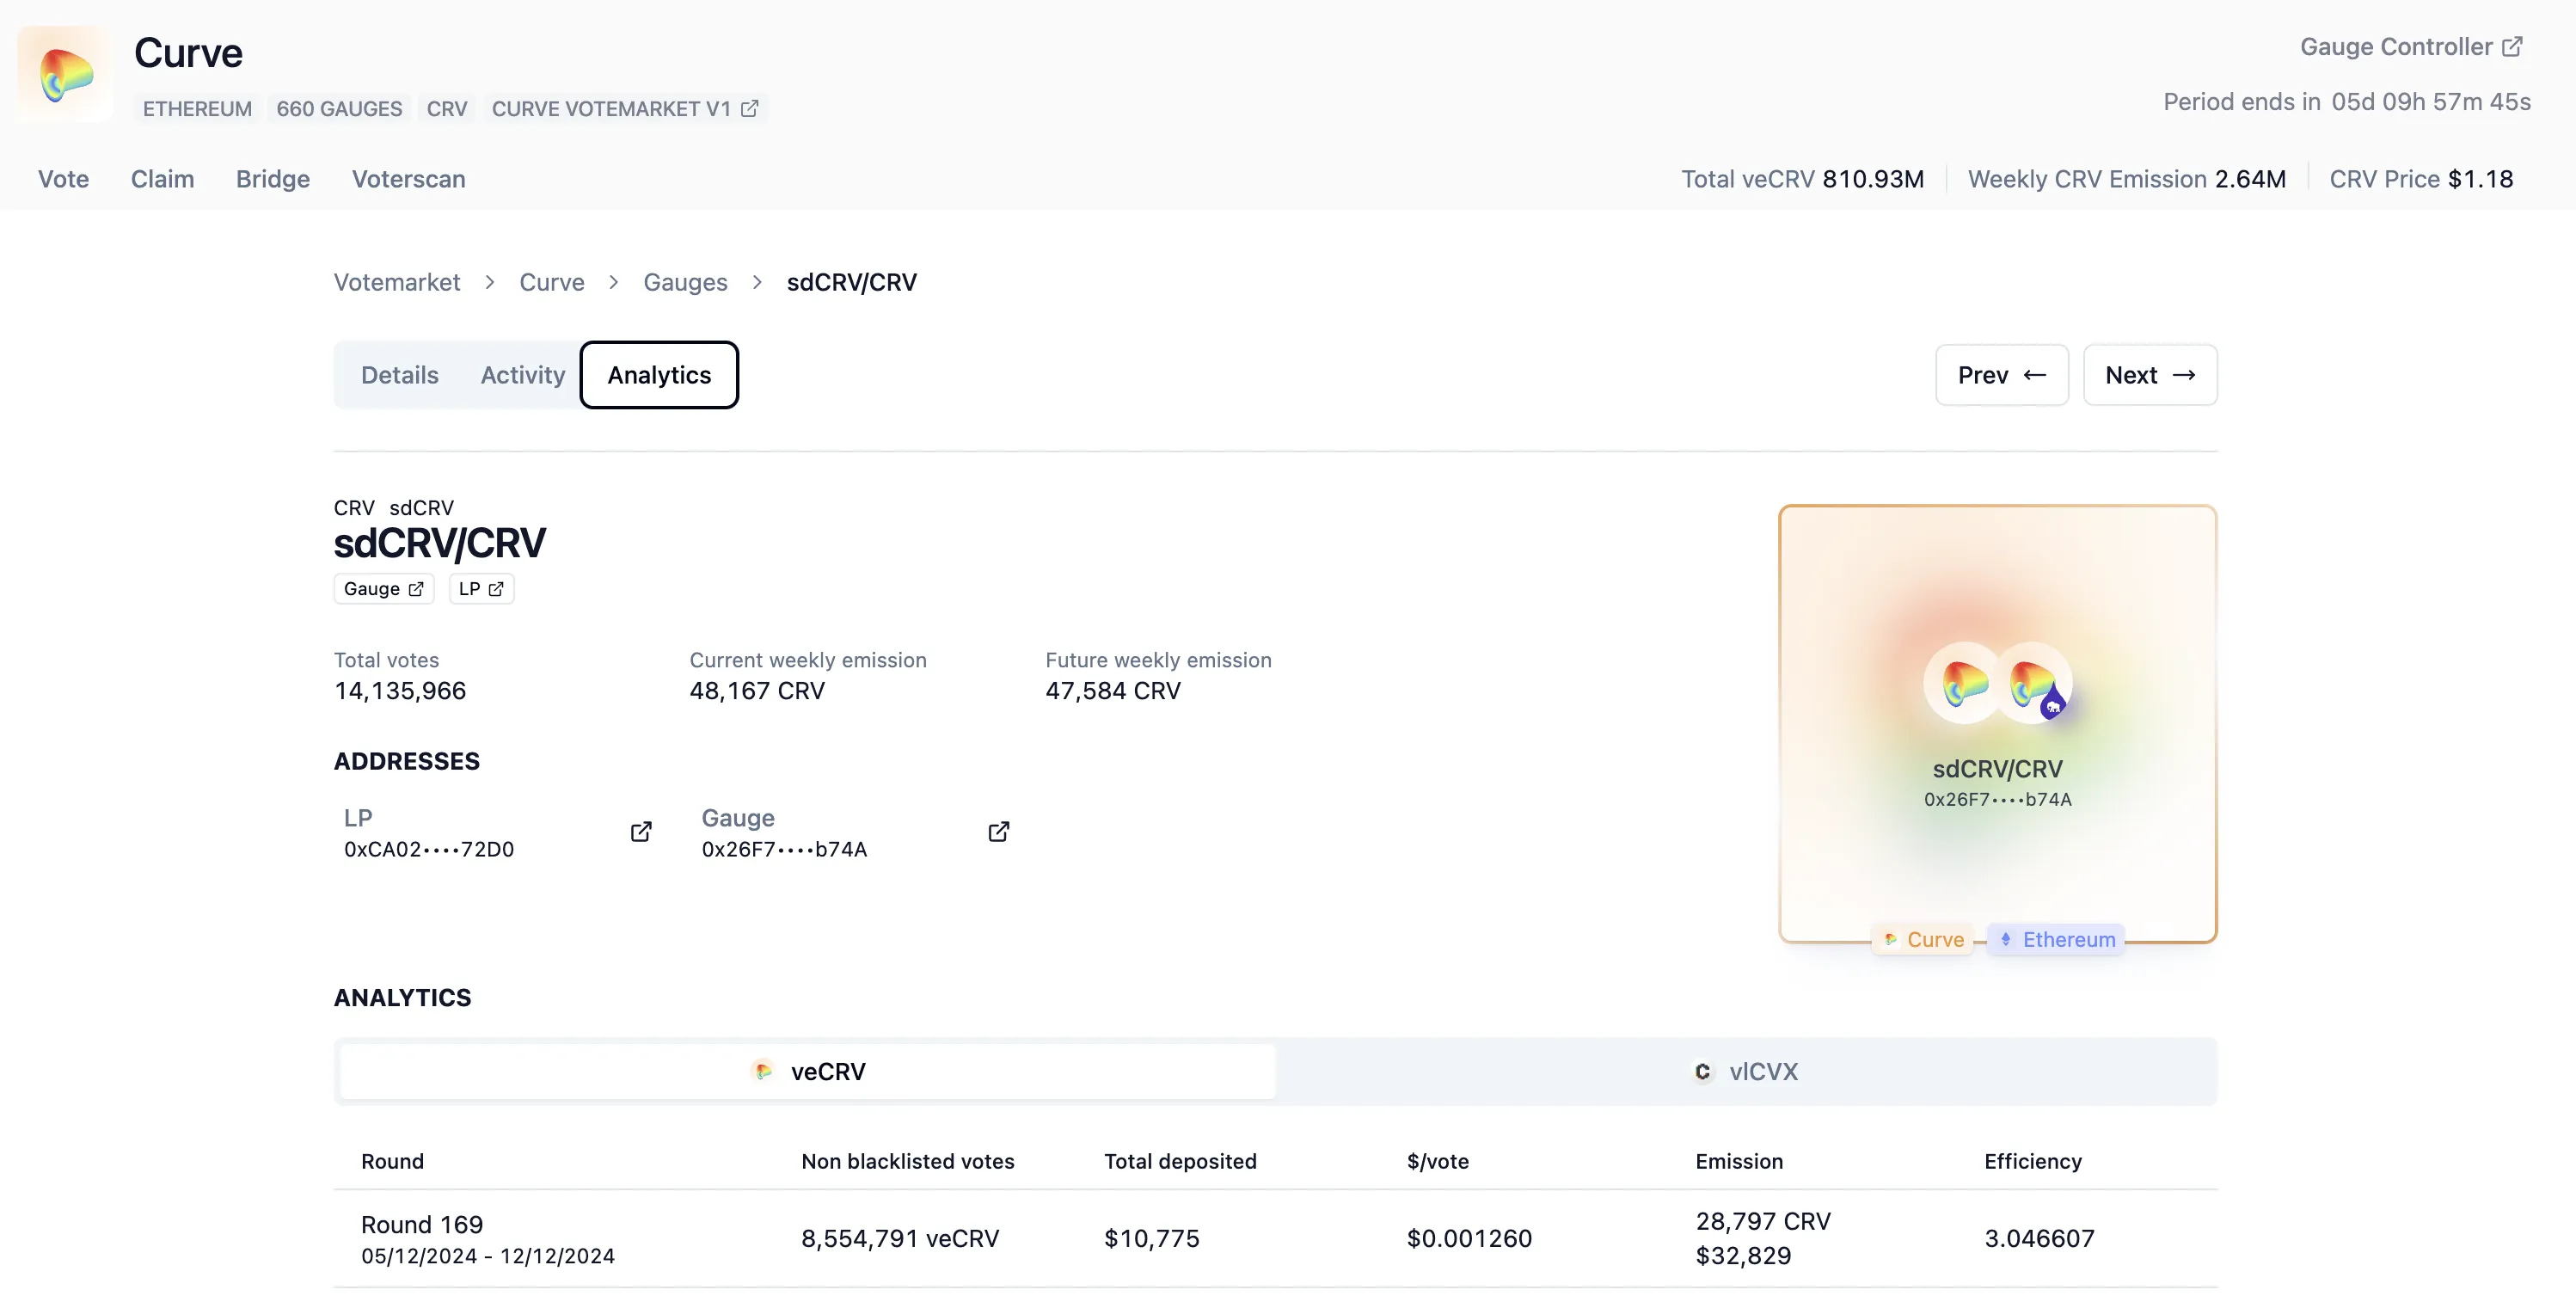Follow the Gauges breadcrumb link

click(x=685, y=282)
